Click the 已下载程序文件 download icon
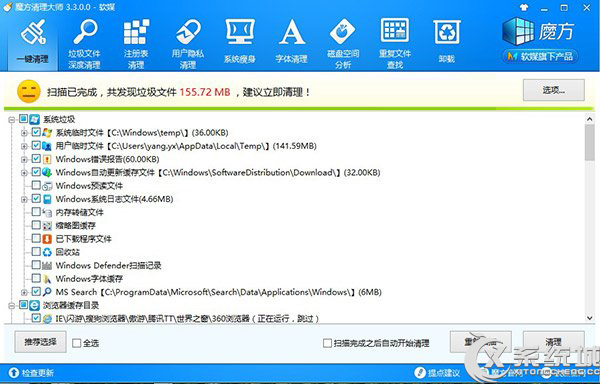The width and height of the screenshot is (600, 384). click(47, 239)
